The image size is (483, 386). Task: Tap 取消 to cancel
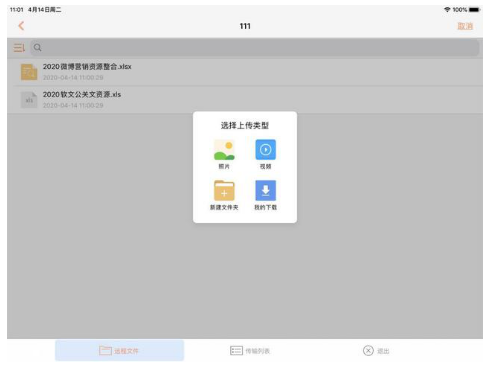point(465,26)
